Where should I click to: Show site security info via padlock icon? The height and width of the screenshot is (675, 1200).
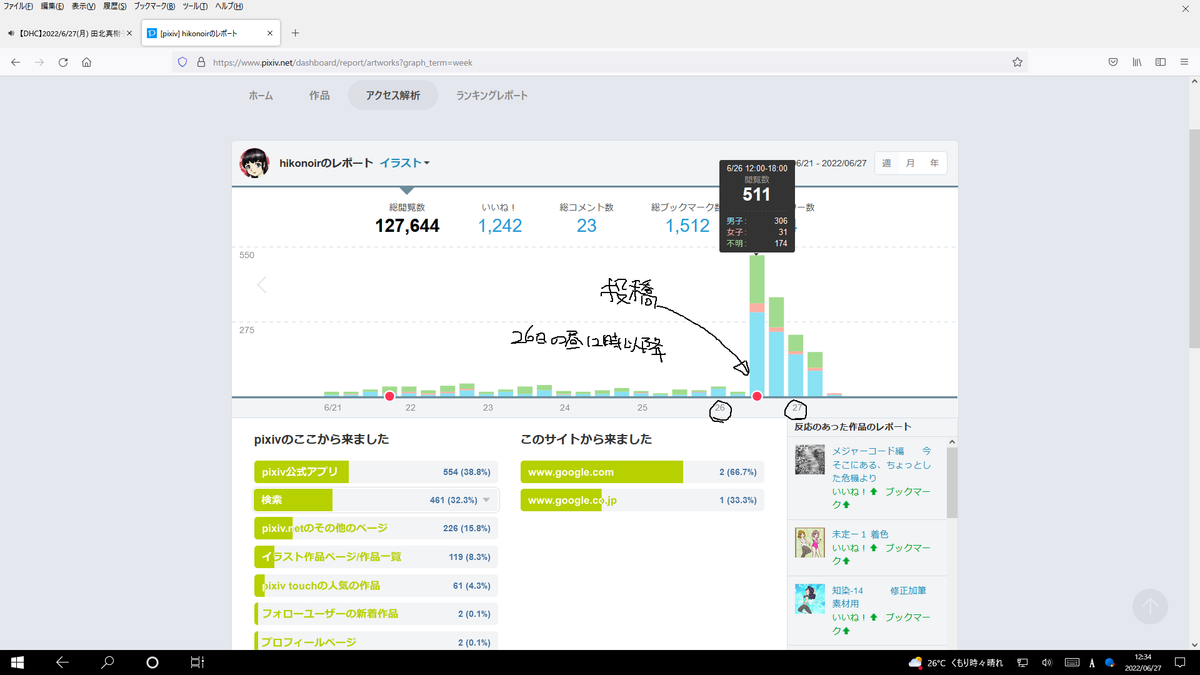click(201, 62)
